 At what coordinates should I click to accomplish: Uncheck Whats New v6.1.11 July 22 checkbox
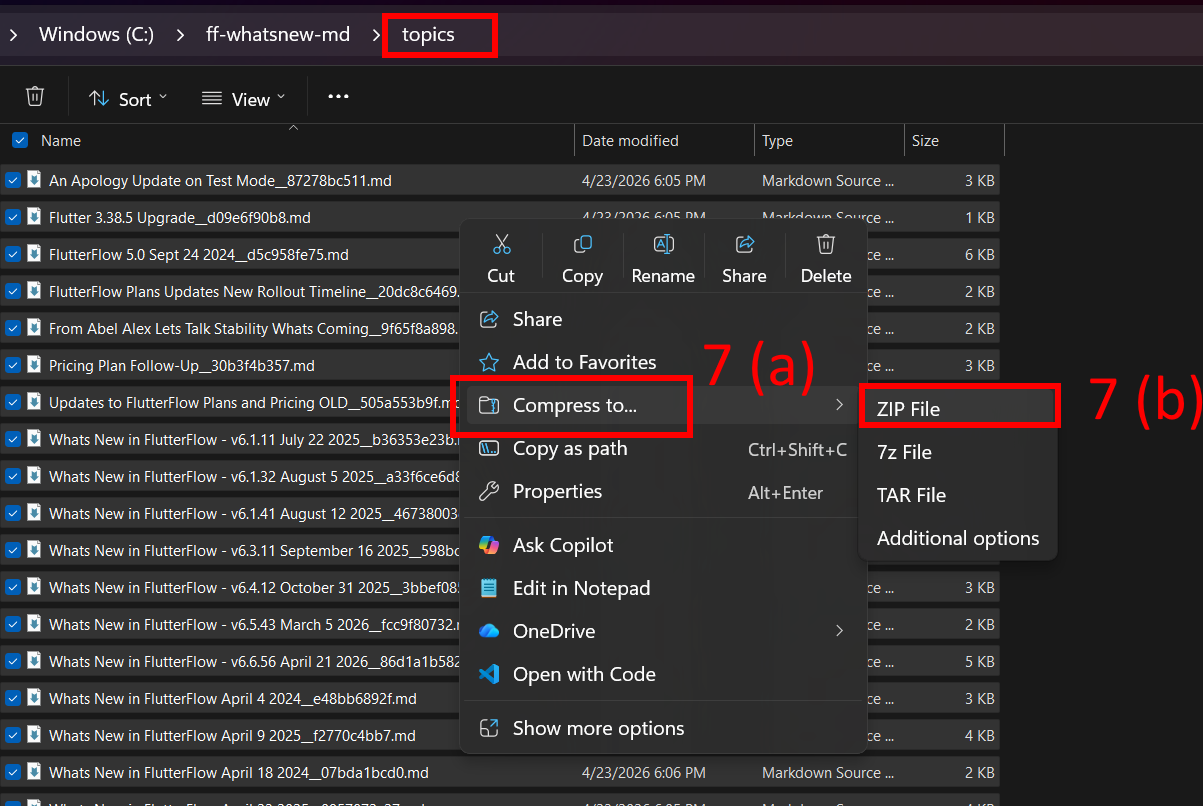point(13,439)
